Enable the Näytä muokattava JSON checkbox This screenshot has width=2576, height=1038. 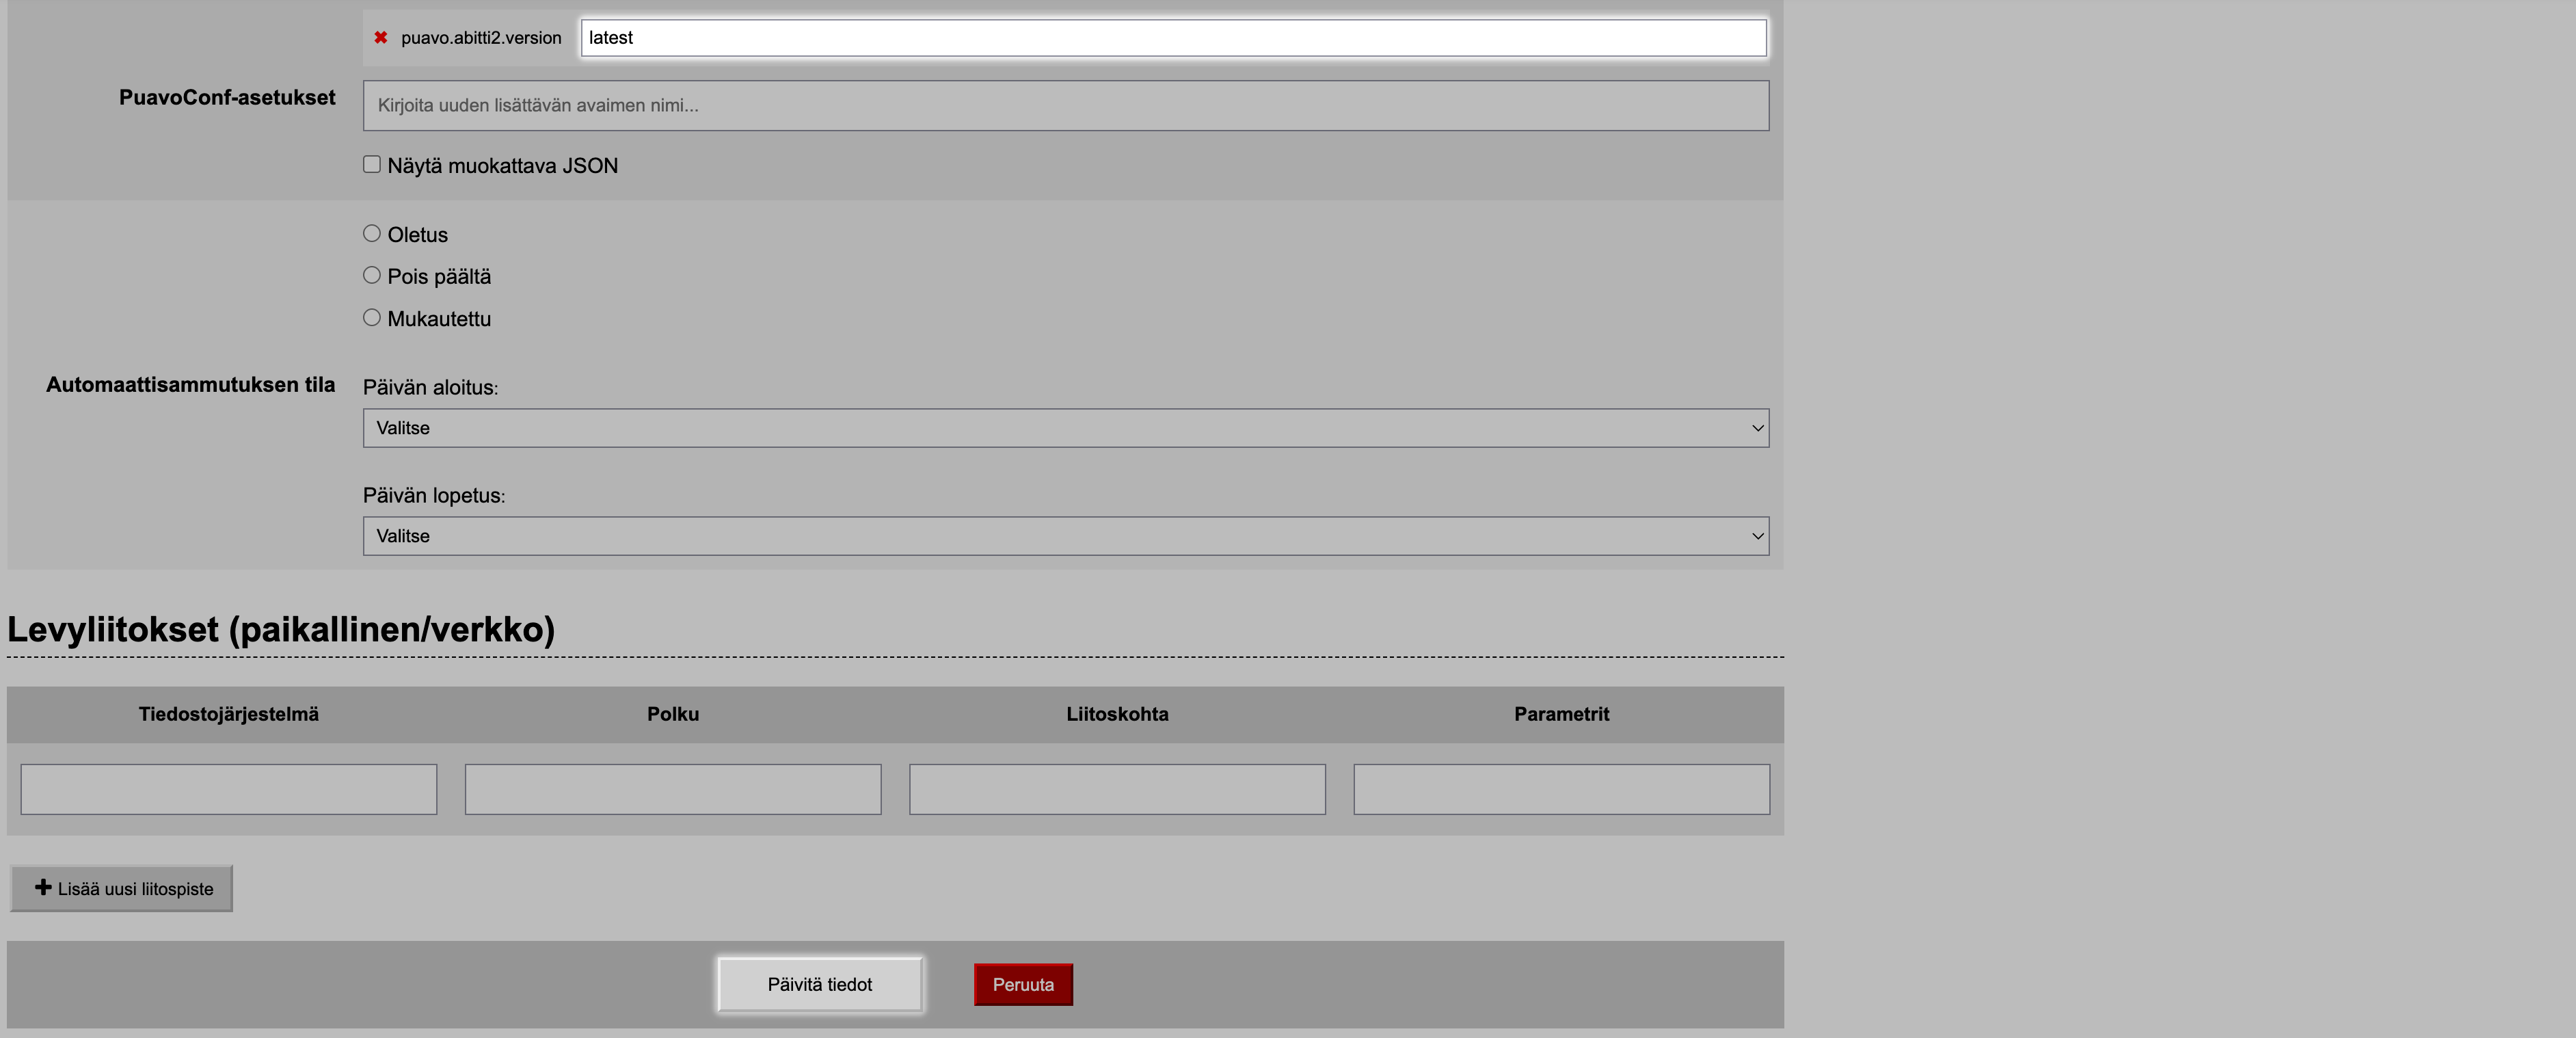click(372, 165)
